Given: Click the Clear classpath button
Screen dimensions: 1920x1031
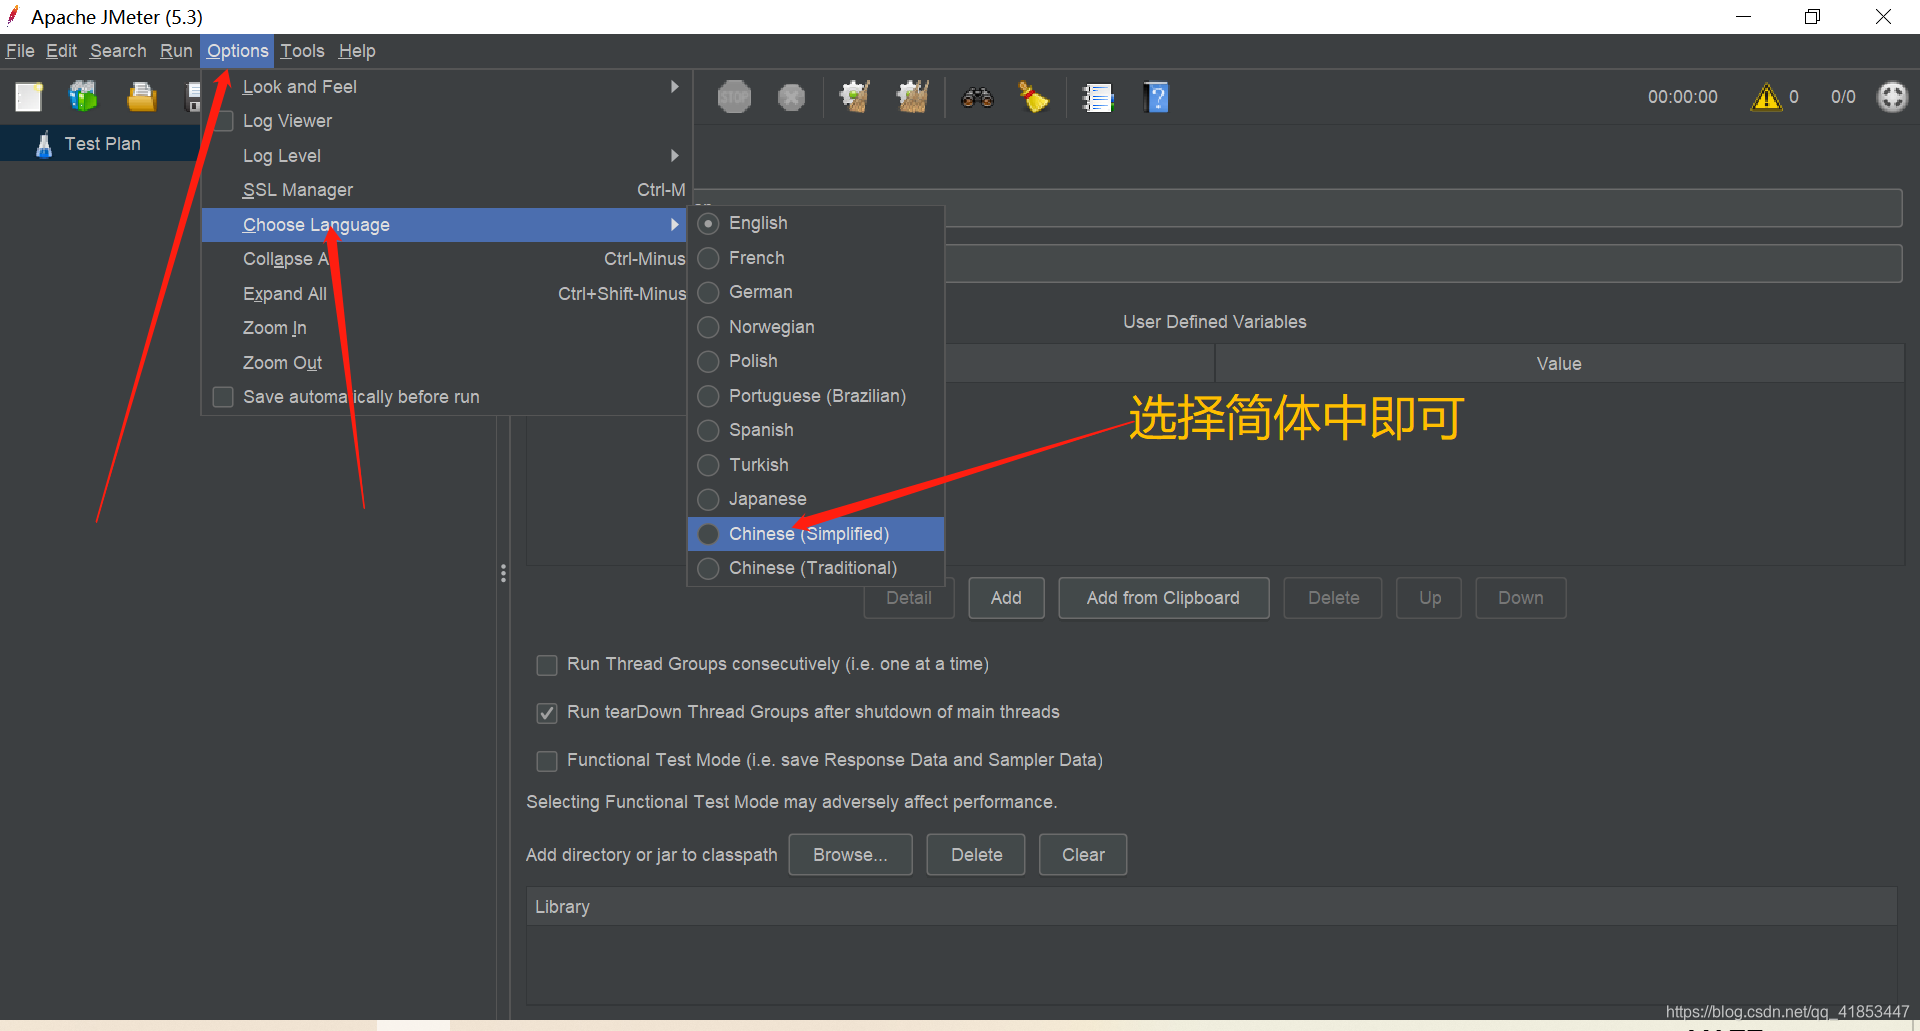Looking at the screenshot, I should pos(1083,855).
